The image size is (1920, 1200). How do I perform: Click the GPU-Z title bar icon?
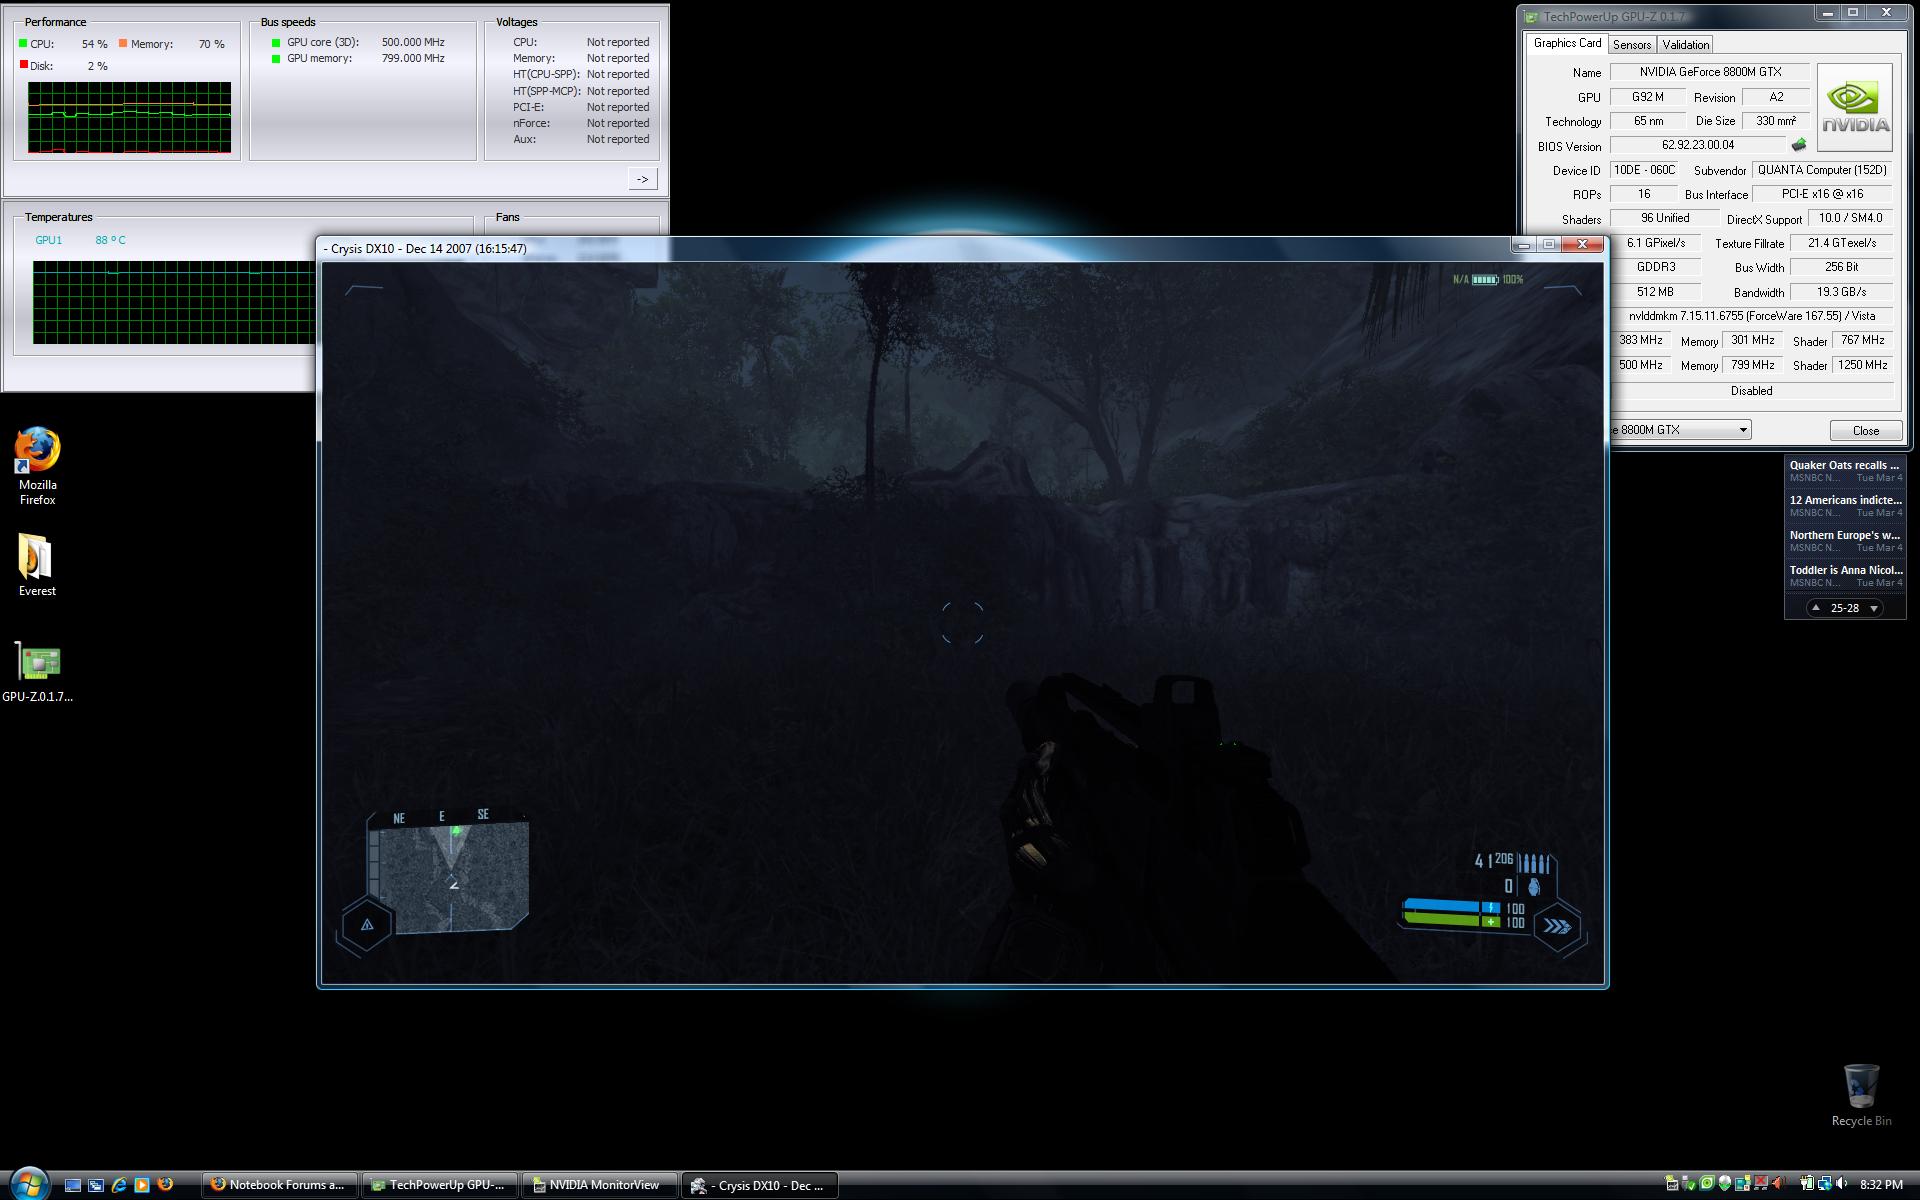pos(1530,16)
